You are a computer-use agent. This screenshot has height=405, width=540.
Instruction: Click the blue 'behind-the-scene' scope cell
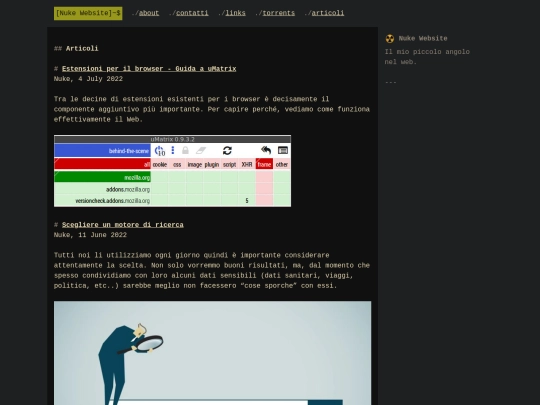(102, 150)
